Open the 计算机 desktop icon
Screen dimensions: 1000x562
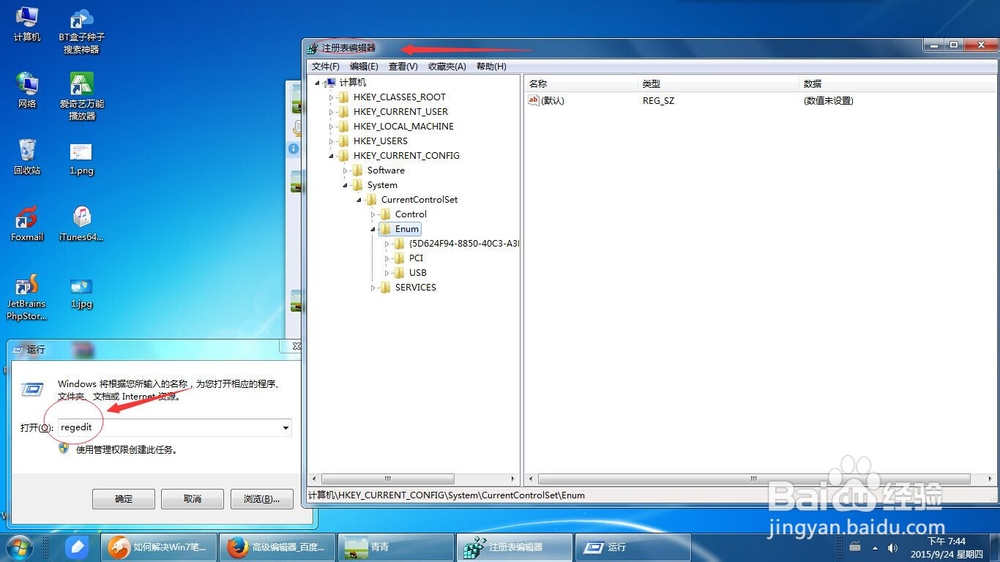27,24
